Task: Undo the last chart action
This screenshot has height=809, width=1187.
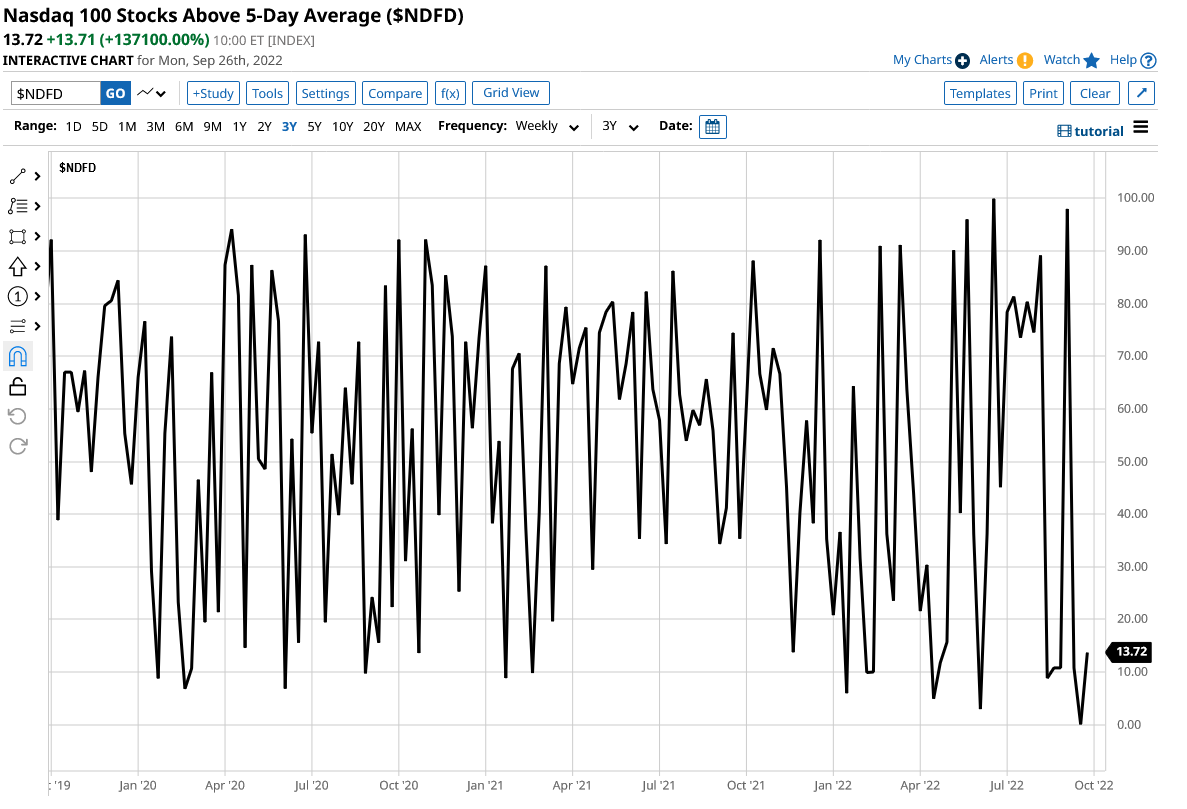Action: click(17, 416)
